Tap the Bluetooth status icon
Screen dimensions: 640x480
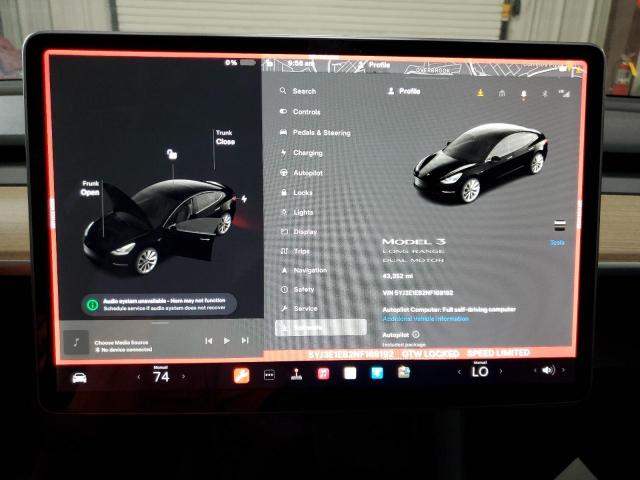544,94
